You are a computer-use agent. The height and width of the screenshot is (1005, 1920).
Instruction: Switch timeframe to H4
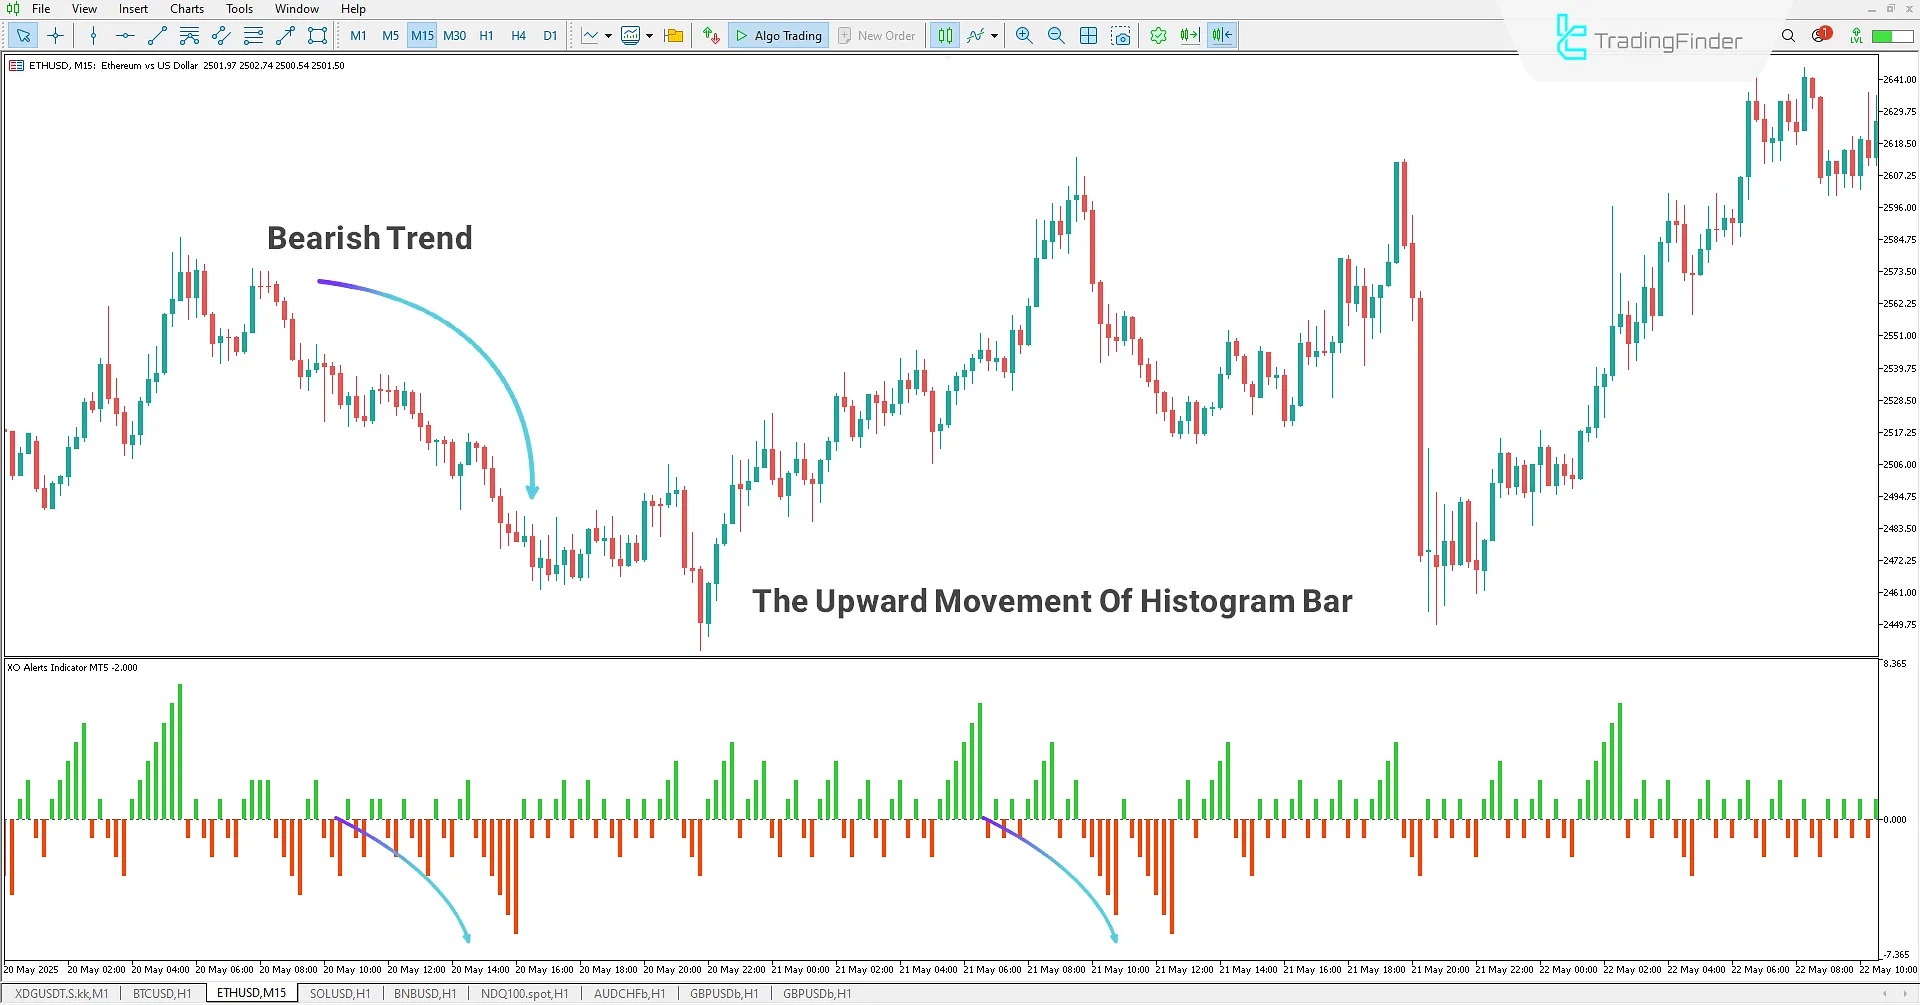pyautogui.click(x=518, y=35)
